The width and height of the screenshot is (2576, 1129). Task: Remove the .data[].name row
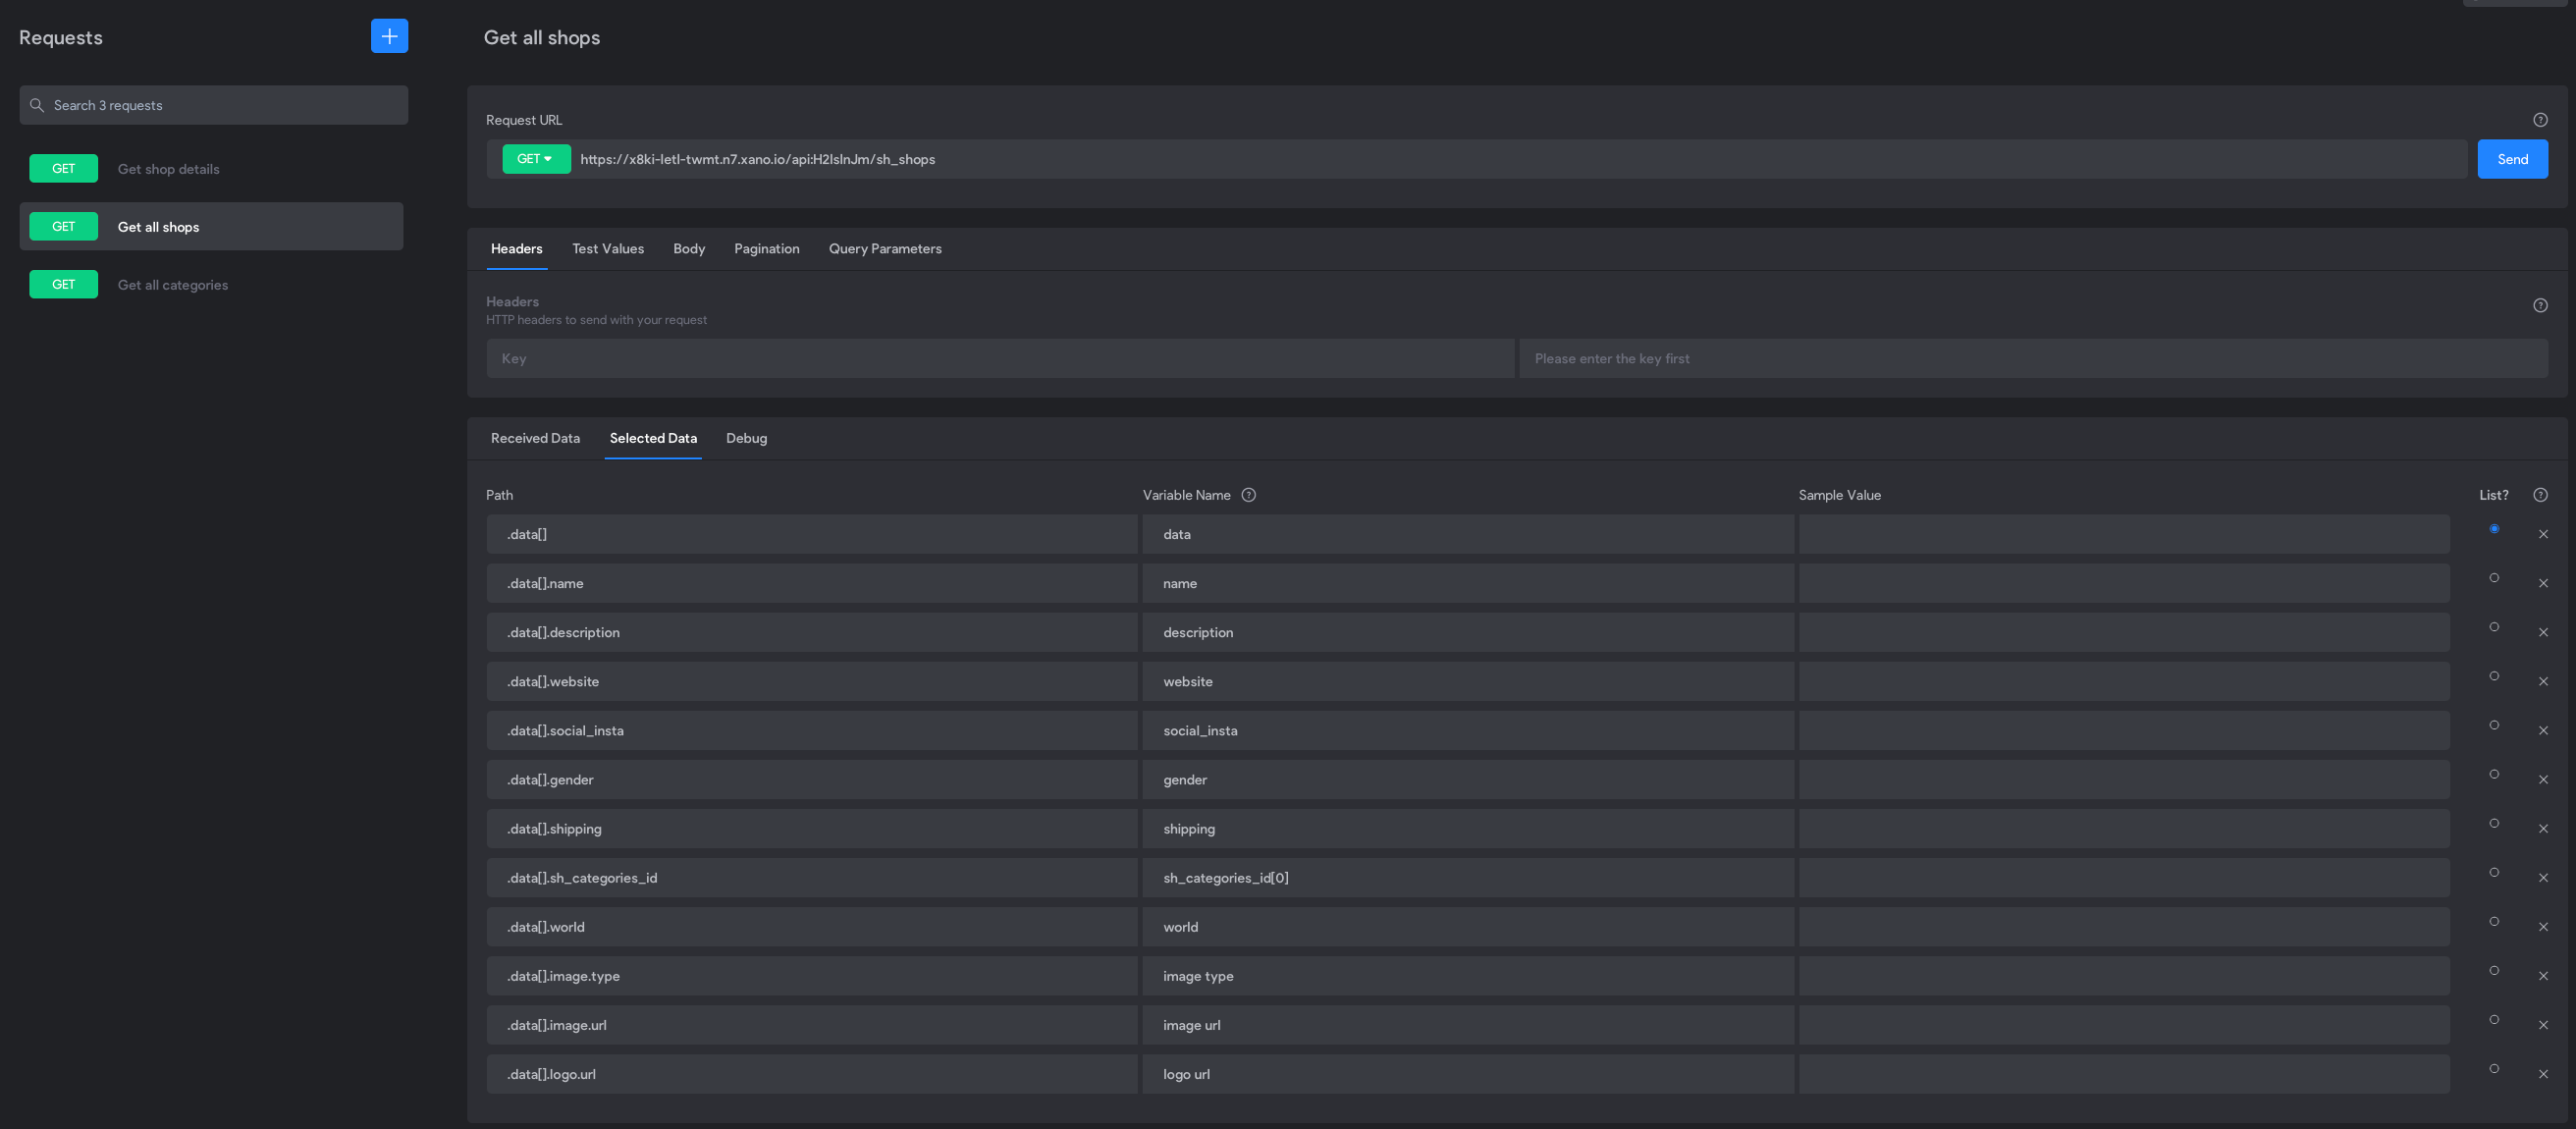[2542, 584]
